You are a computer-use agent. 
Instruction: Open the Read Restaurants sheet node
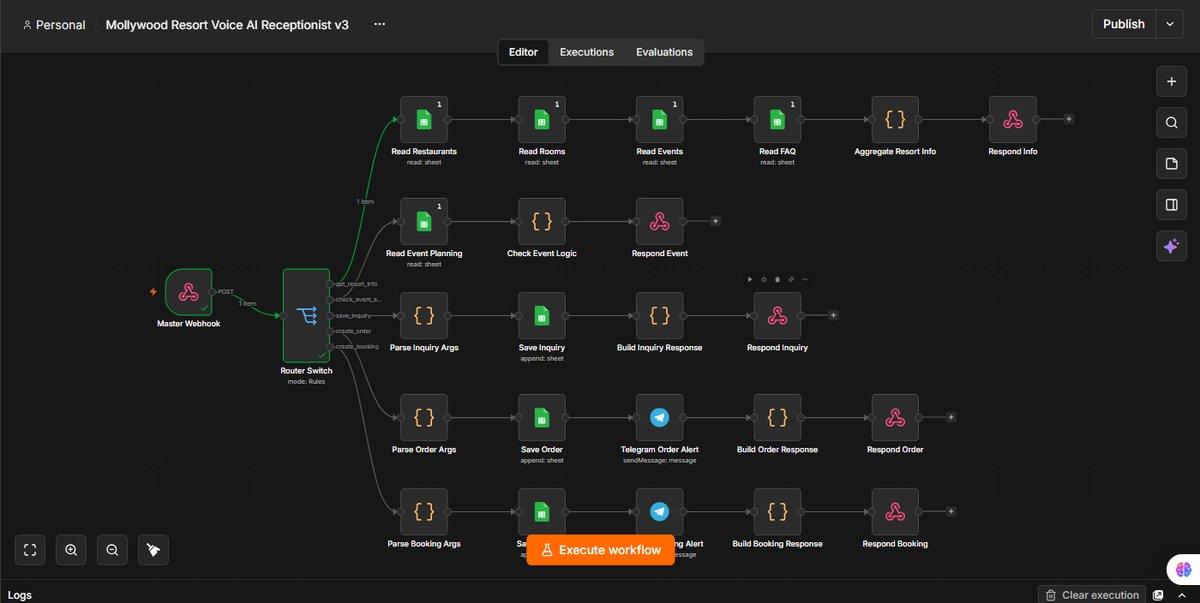click(x=424, y=120)
